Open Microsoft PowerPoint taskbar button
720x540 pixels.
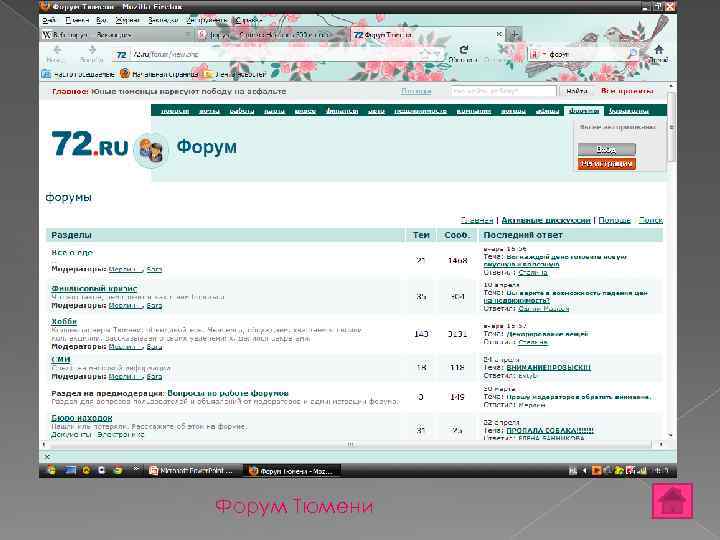pyautogui.click(x=192, y=471)
